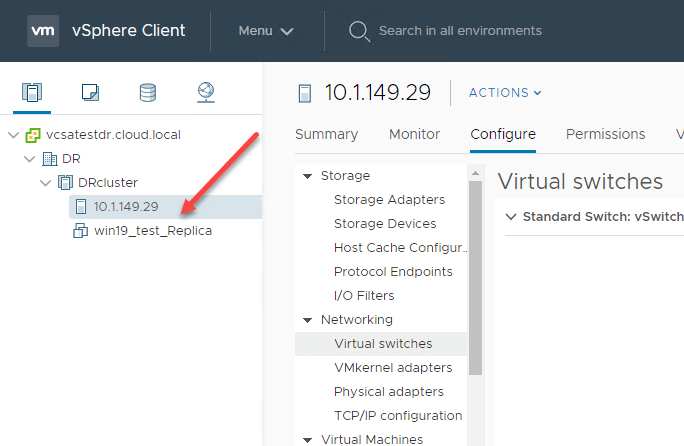684x446 pixels.
Task: Open Protocol Endpoints
Action: pos(393,272)
